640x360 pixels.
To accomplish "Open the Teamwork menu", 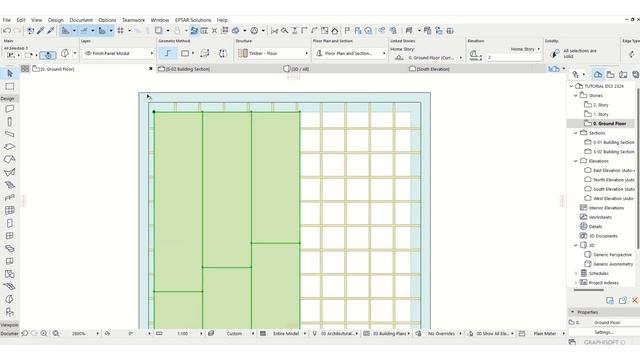I will tap(133, 20).
